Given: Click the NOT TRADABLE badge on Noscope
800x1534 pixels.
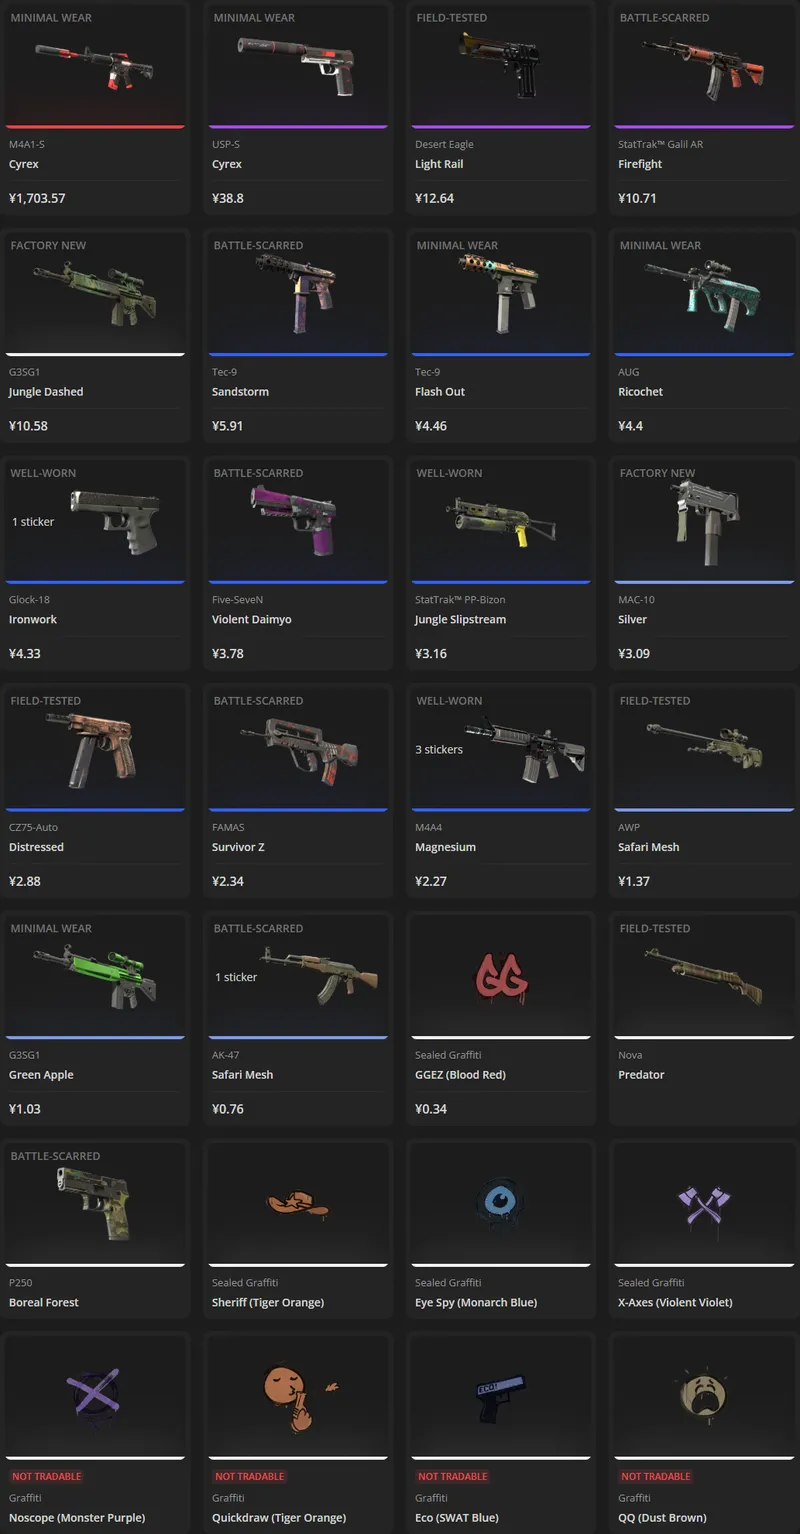Looking at the screenshot, I should click(47, 1476).
